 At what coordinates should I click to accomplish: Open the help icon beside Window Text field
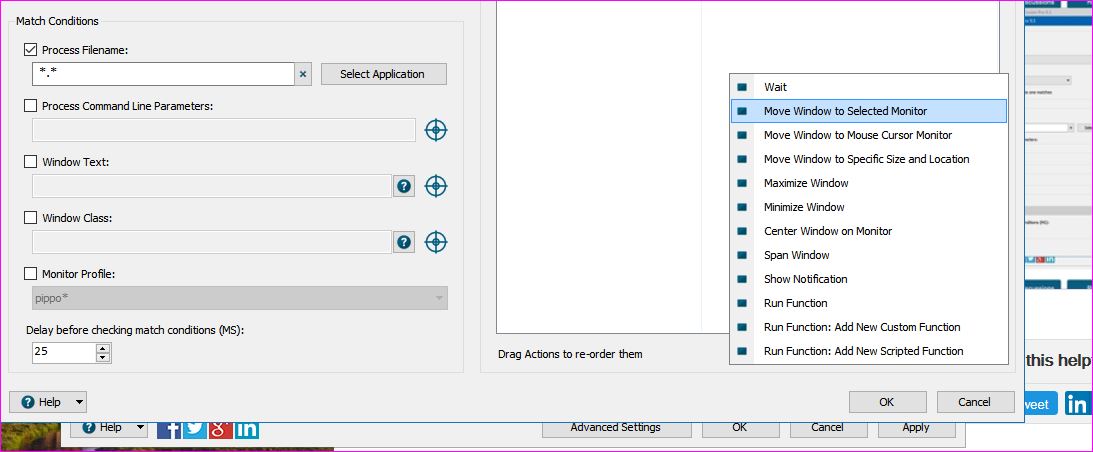tap(404, 186)
